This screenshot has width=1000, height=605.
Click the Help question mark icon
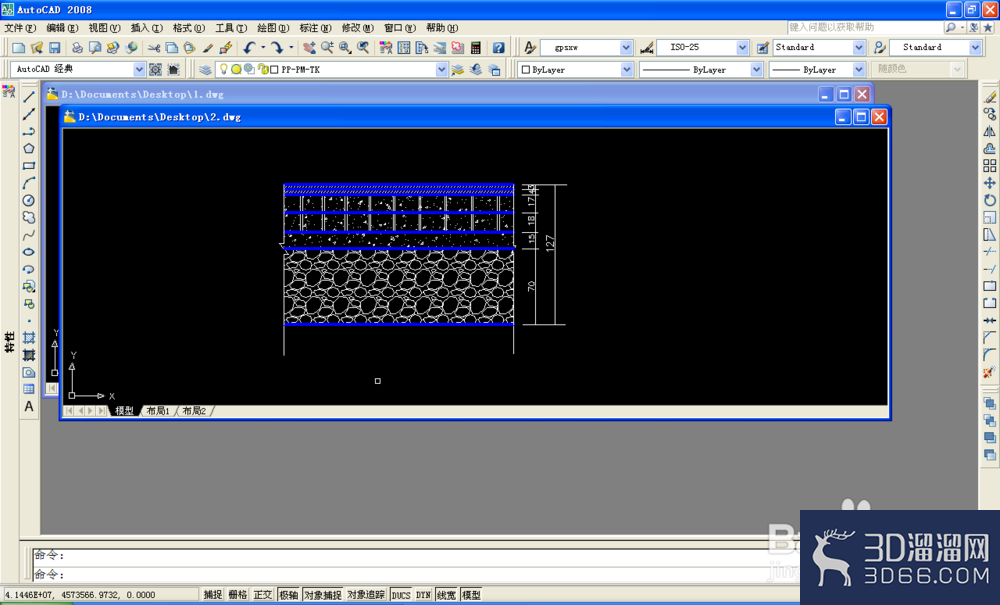pyautogui.click(x=499, y=48)
